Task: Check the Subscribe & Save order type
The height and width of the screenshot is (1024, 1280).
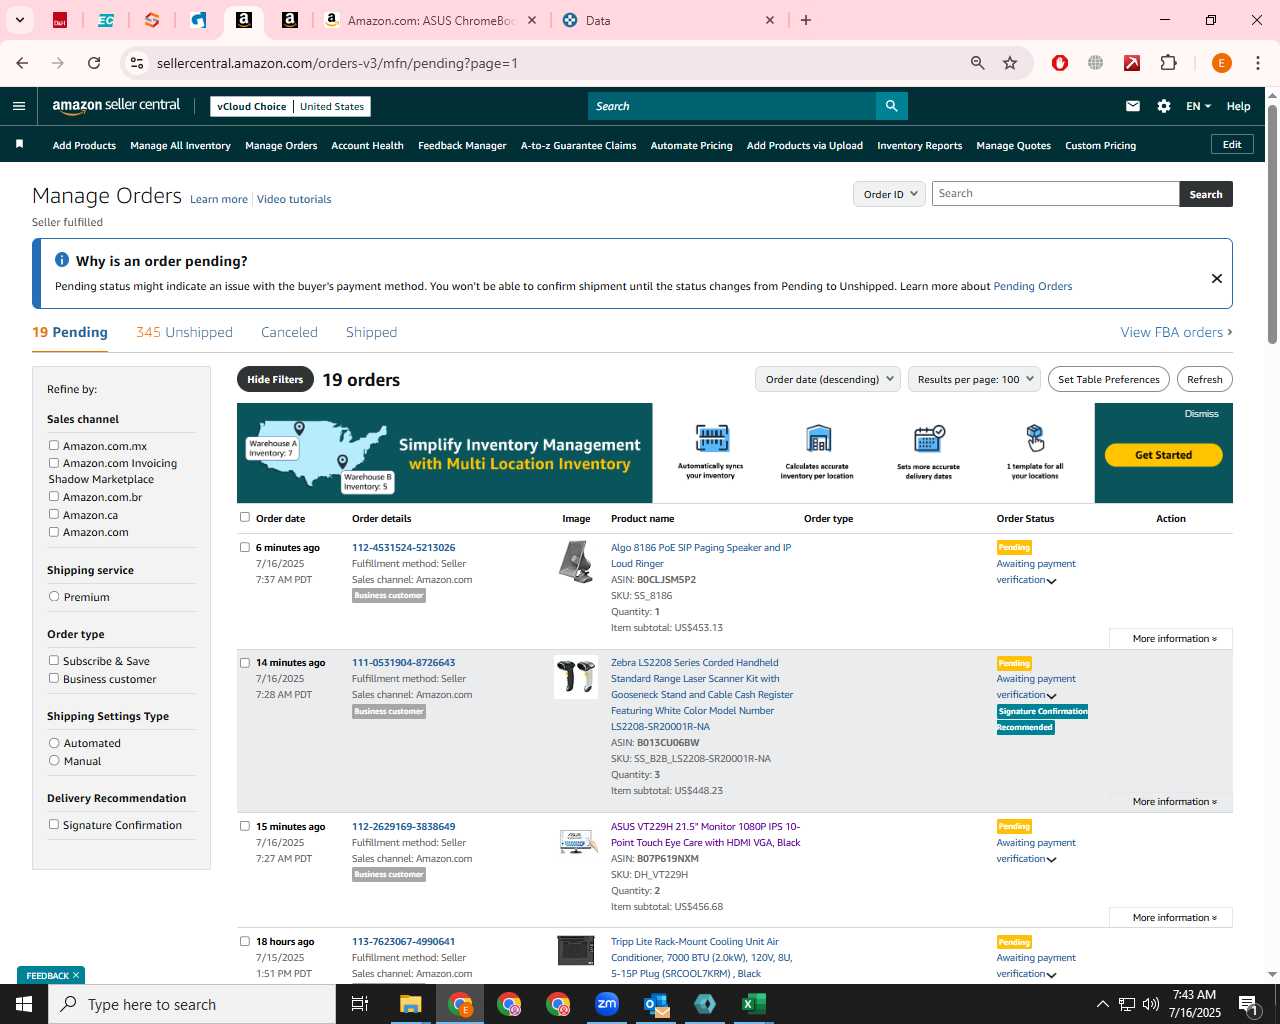Action: (x=54, y=660)
